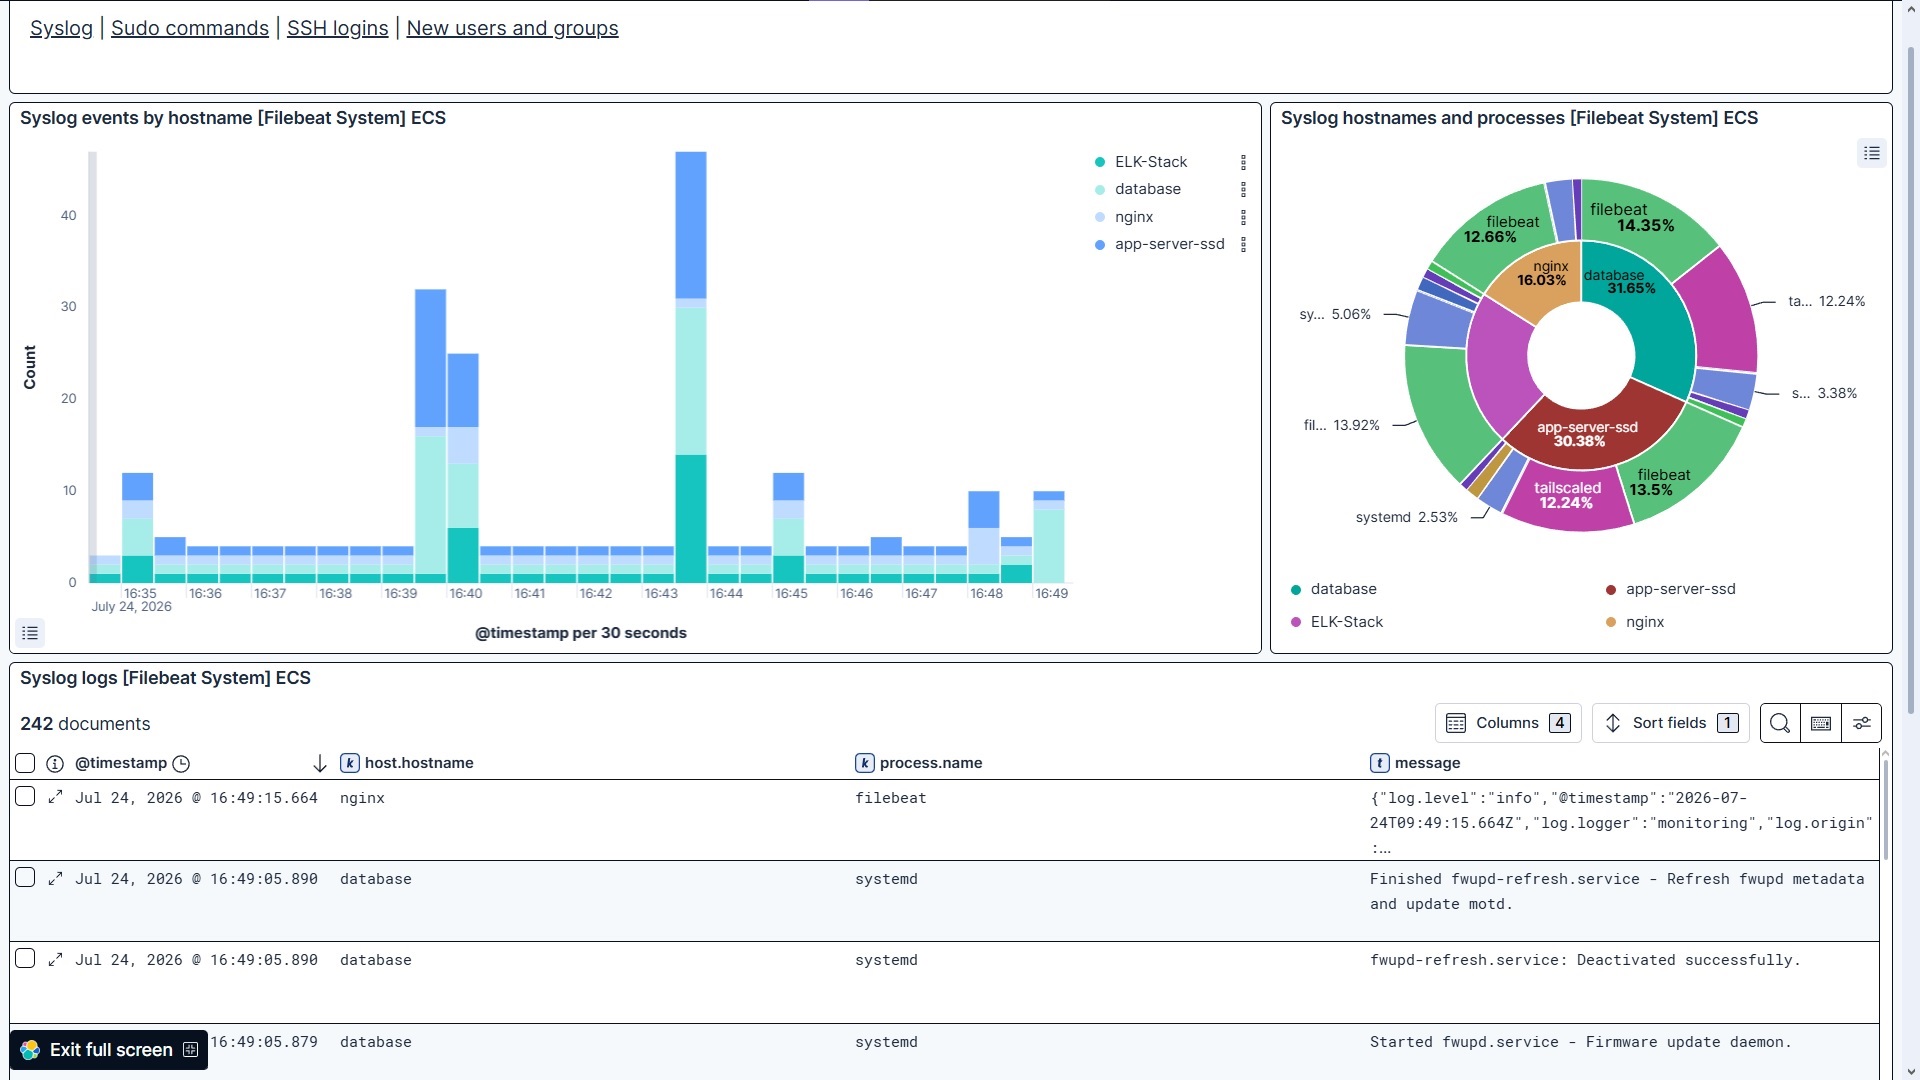
Task: Click @timestamp column header
Action: click(121, 763)
